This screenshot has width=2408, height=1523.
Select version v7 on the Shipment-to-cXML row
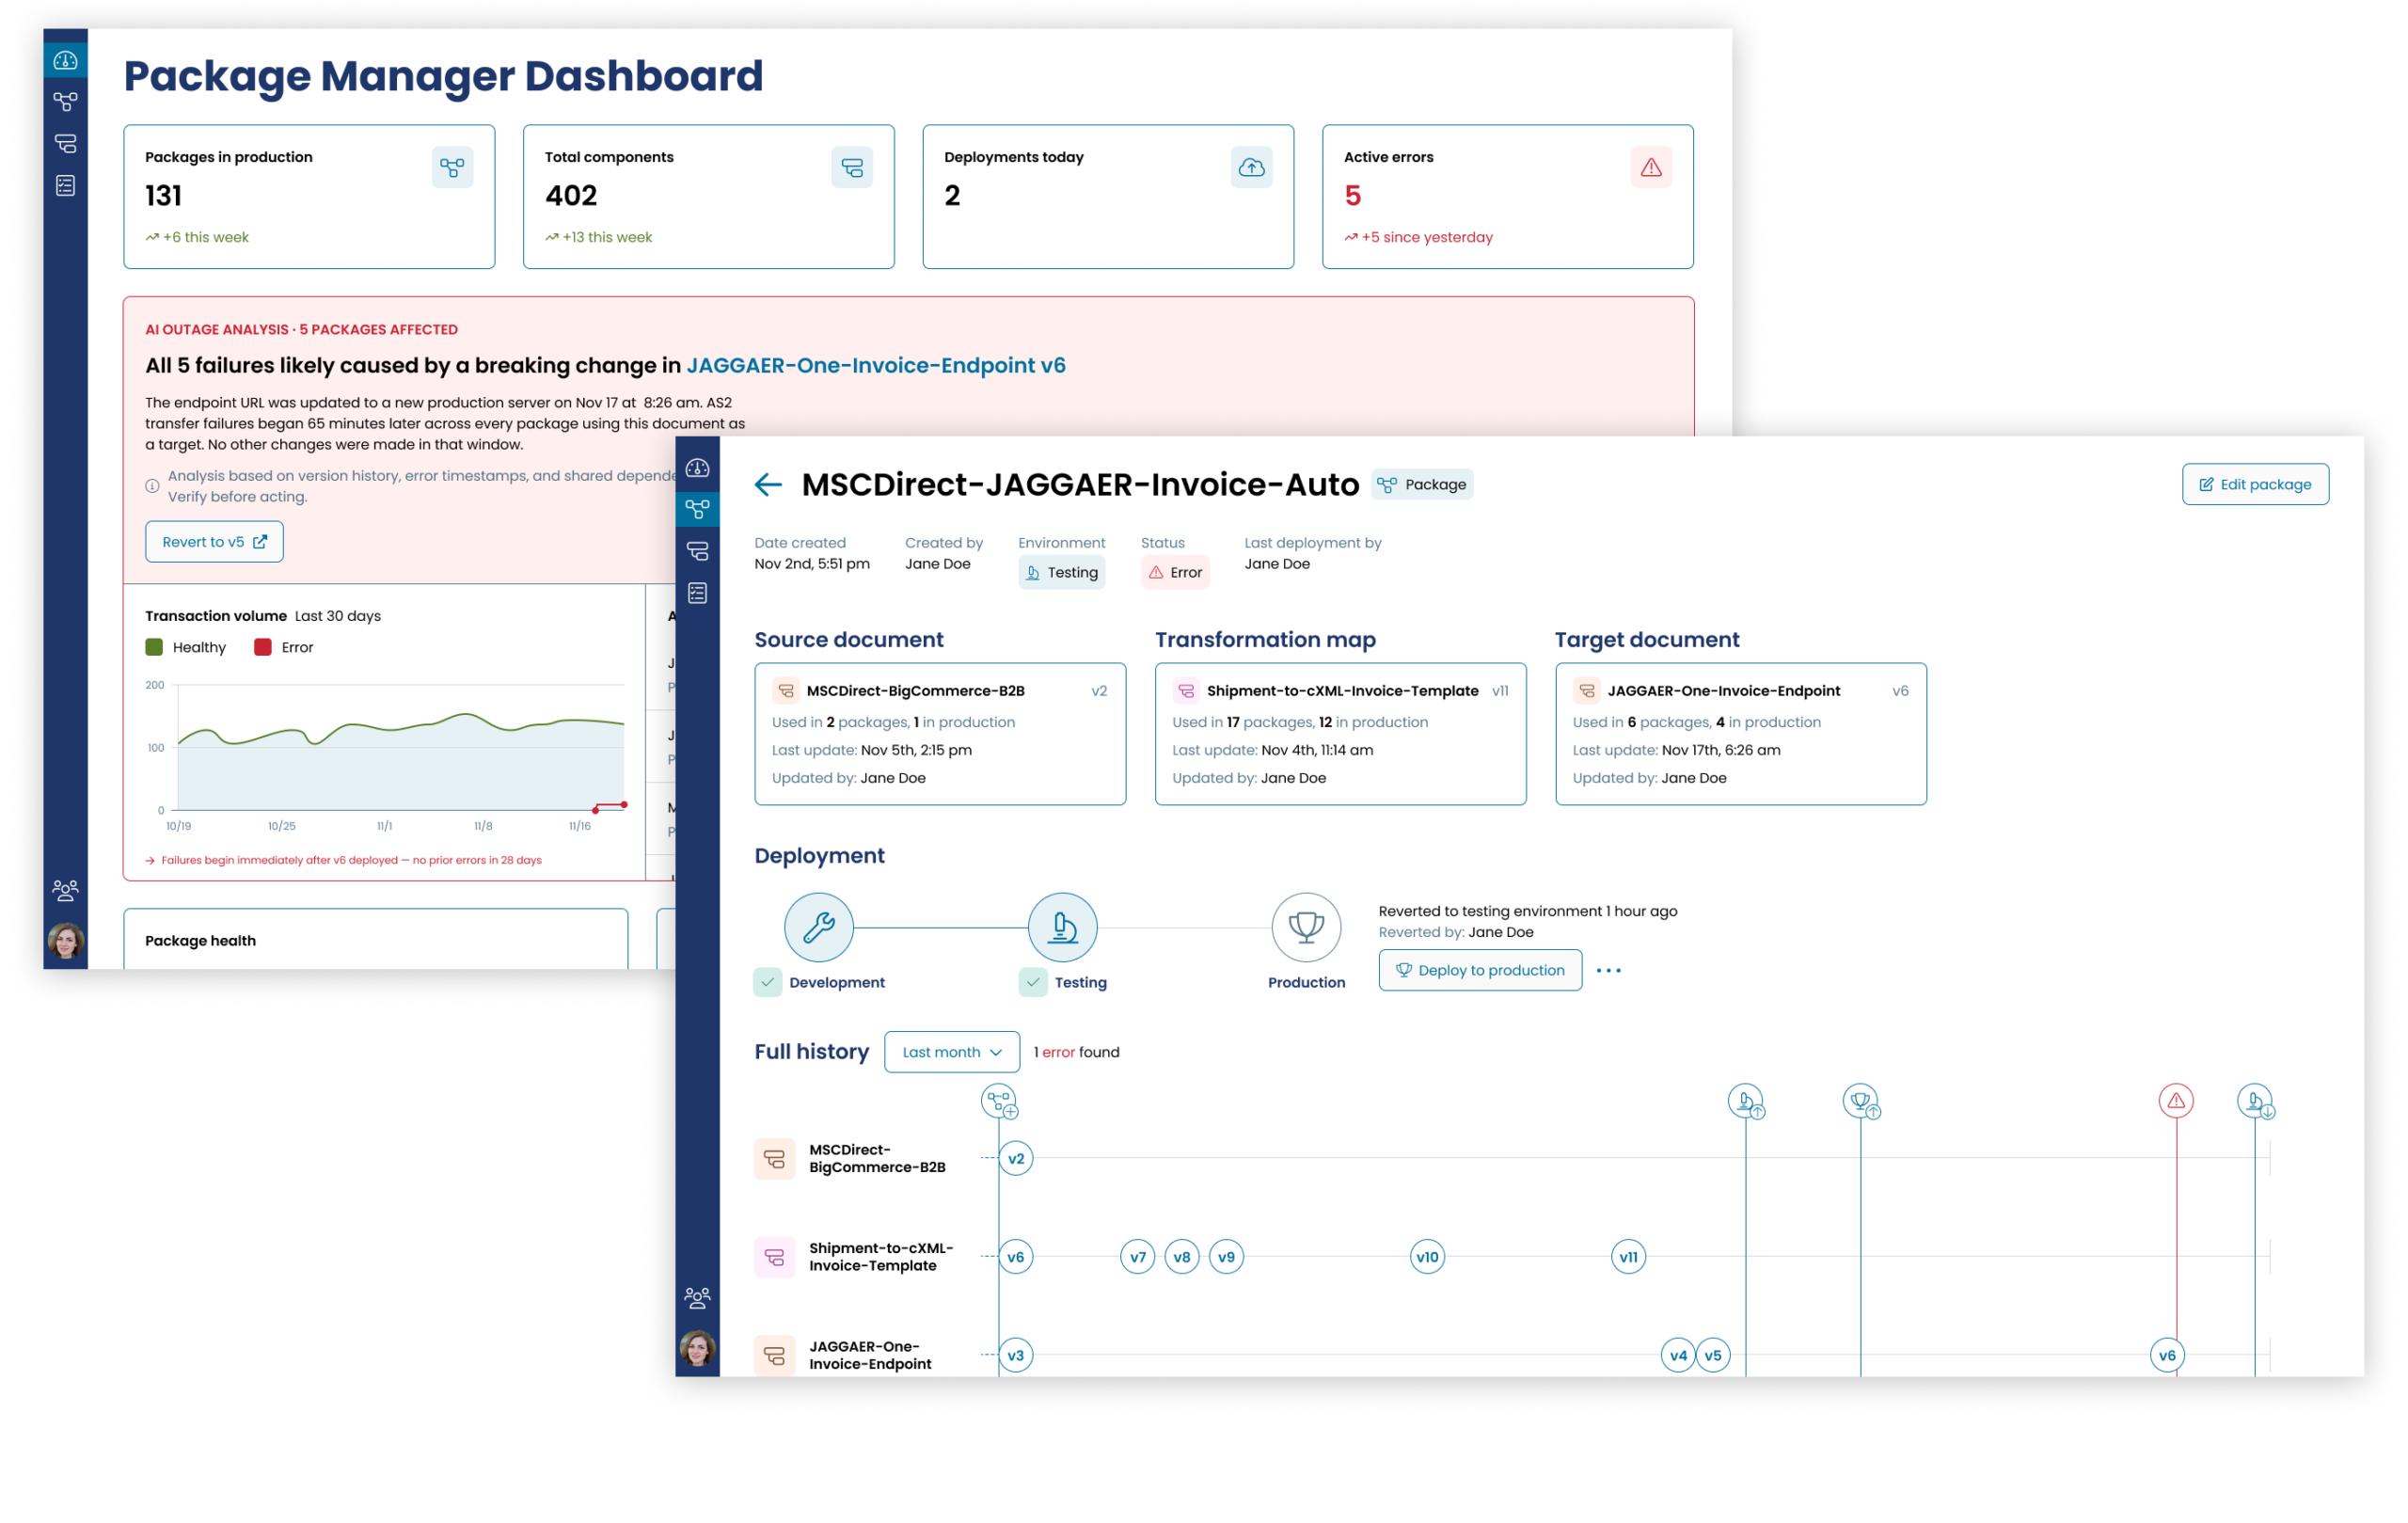pos(1138,1257)
